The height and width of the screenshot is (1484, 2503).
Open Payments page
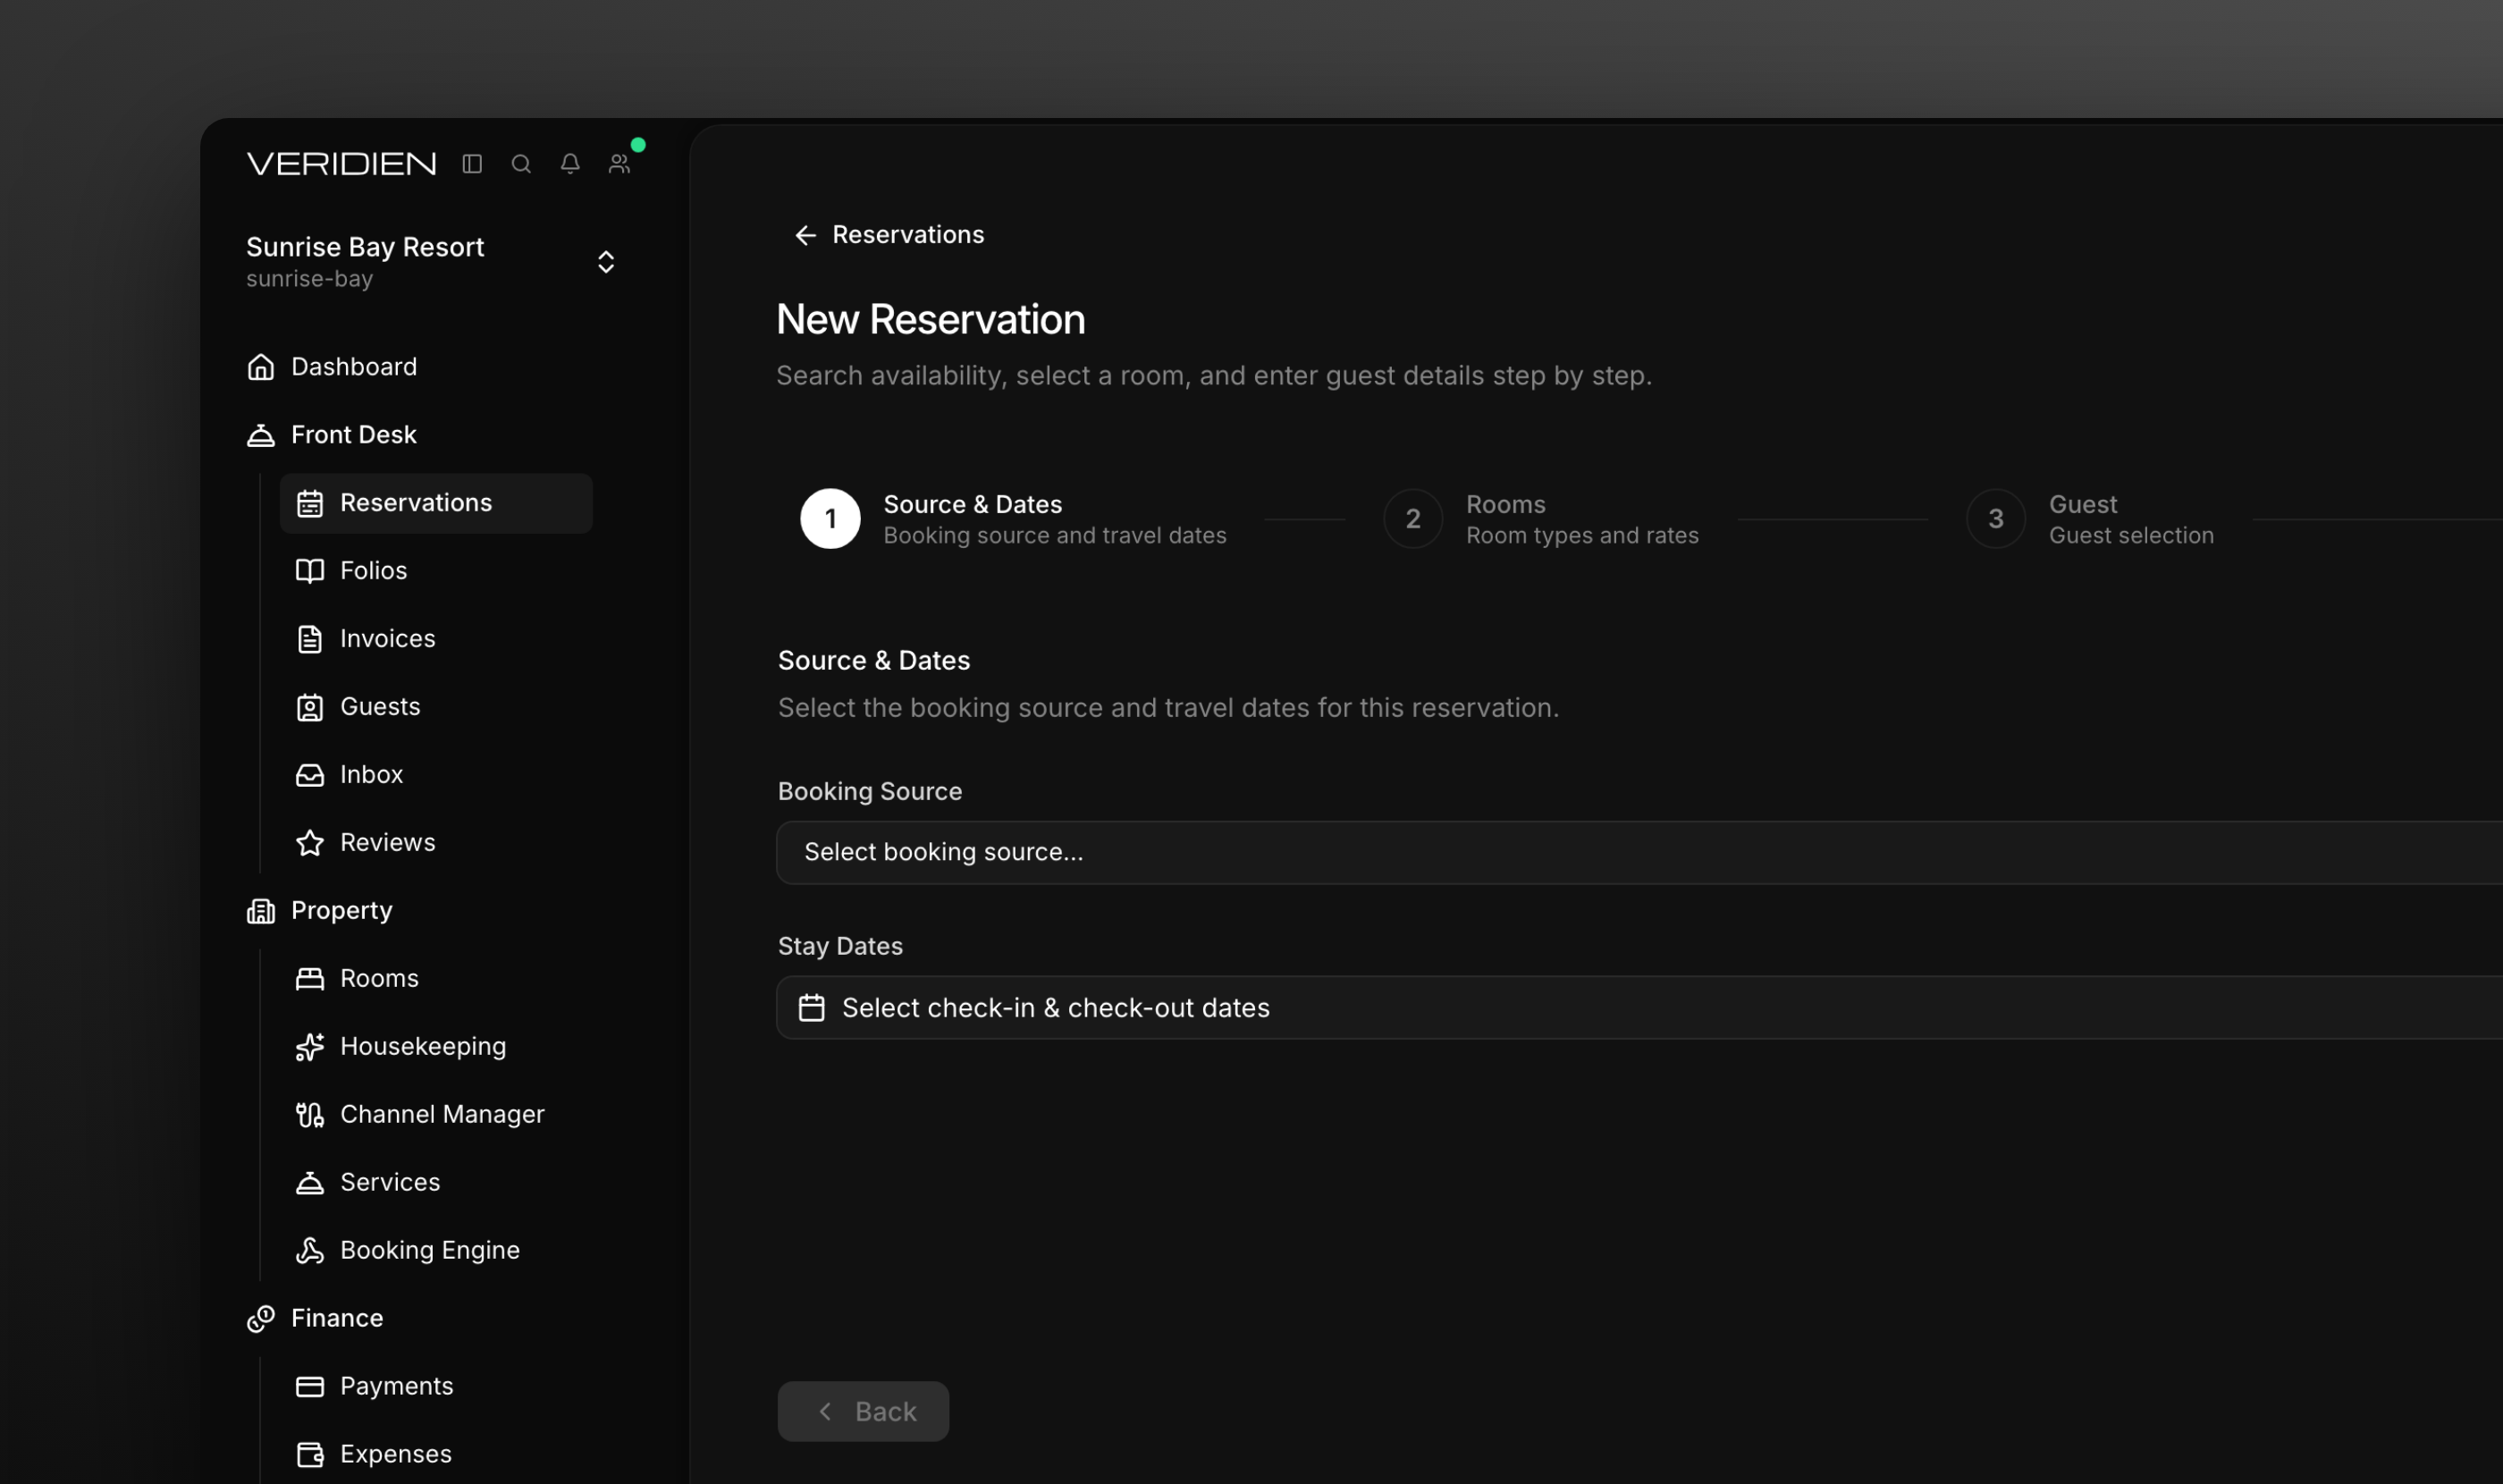point(397,1387)
